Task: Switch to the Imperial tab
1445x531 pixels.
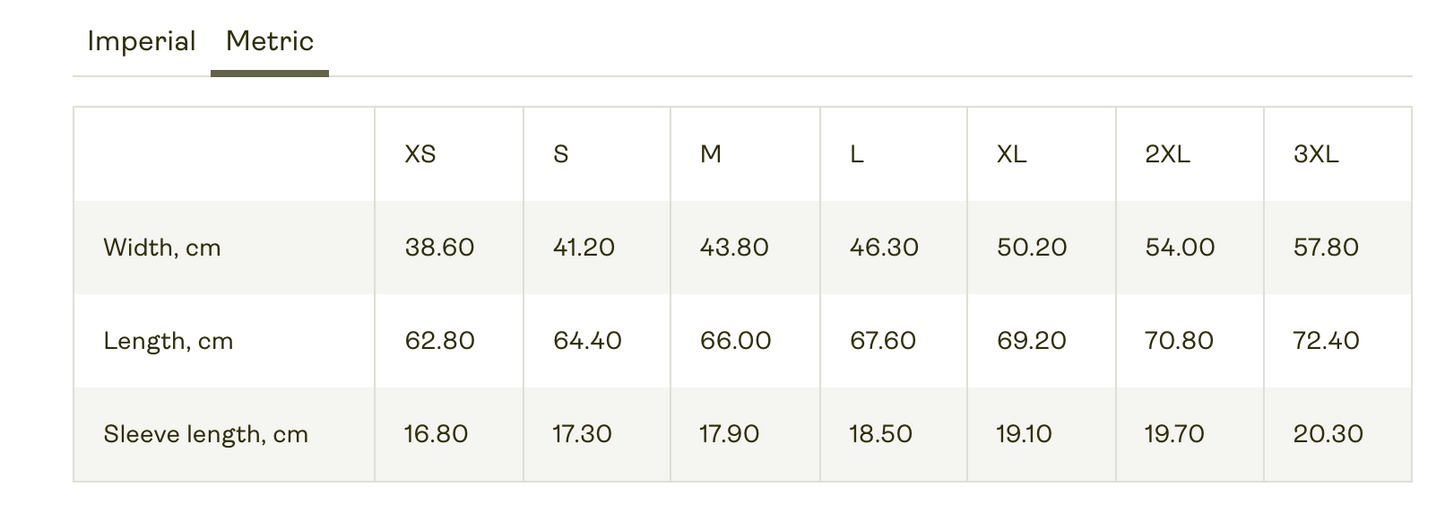Action: 141,42
